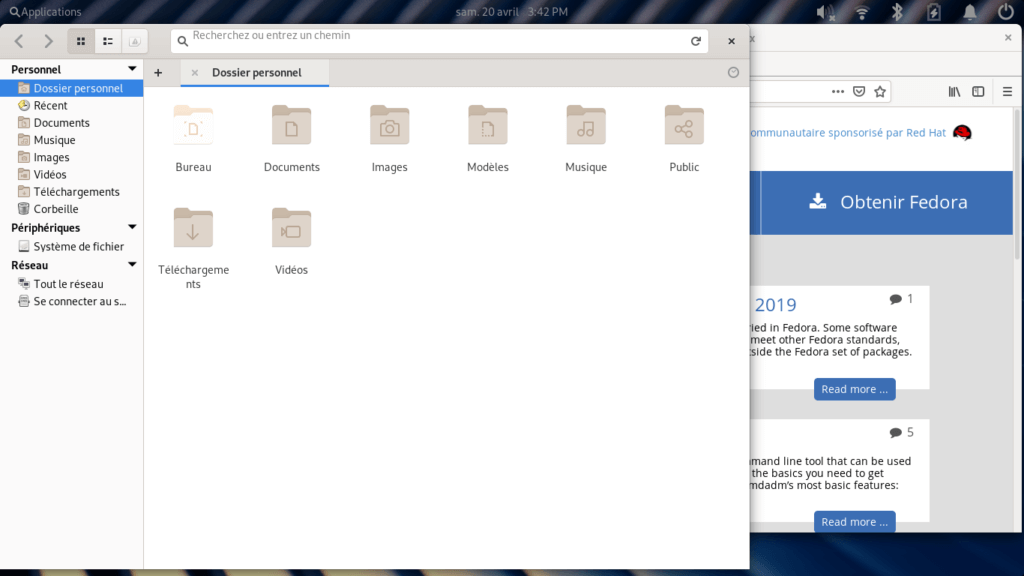This screenshot has width=1024, height=576.
Task: Click the magnifier icon in path bar
Action: [183, 41]
